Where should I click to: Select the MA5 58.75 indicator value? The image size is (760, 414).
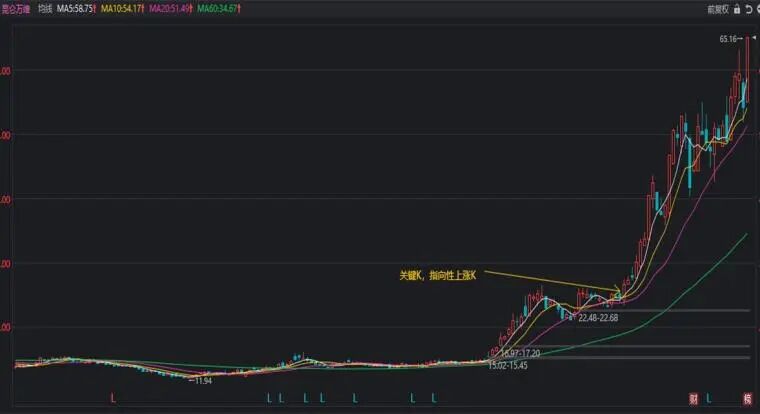pyautogui.click(x=76, y=9)
